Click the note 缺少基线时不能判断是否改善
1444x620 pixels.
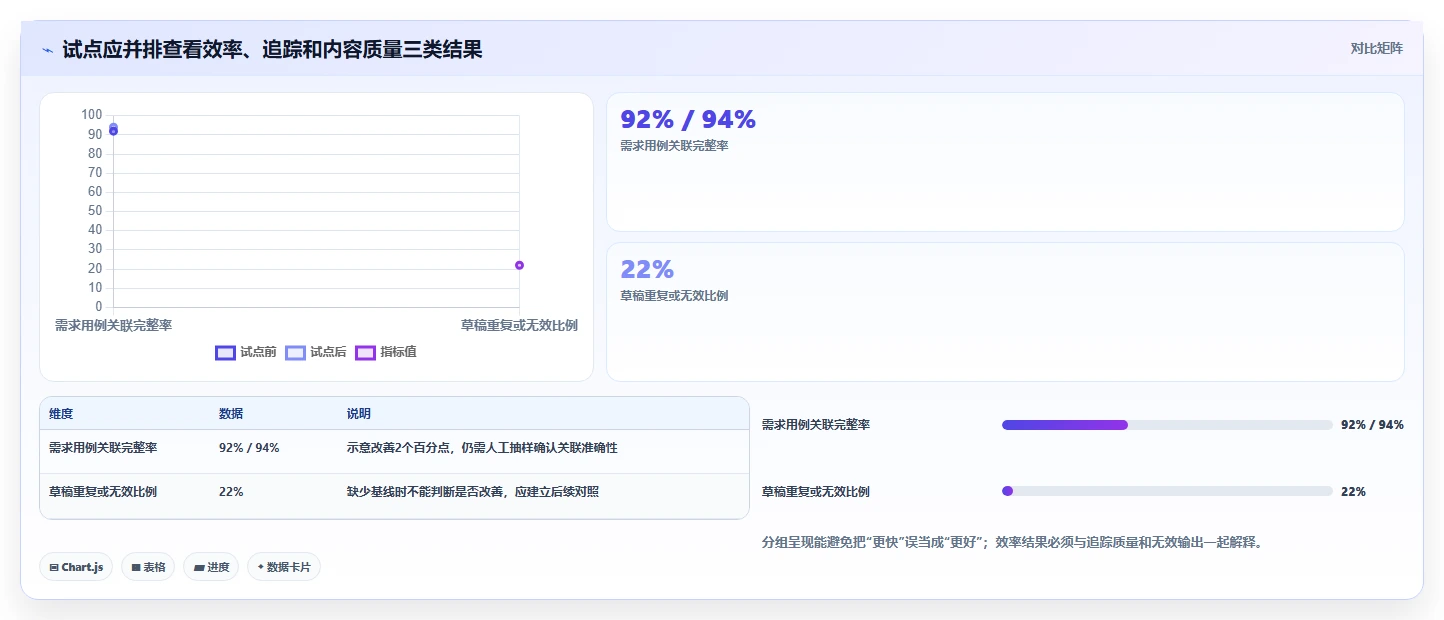click(473, 492)
